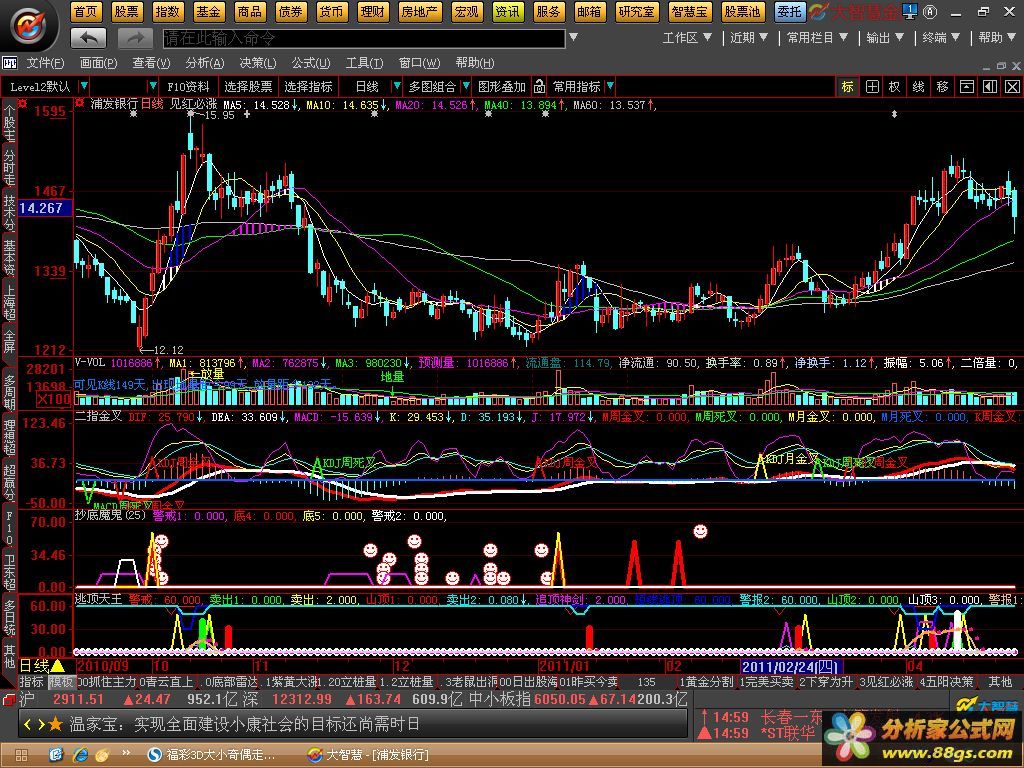Click the circled A icon in title bar
This screenshot has width=1024, height=768.
coord(931,11)
